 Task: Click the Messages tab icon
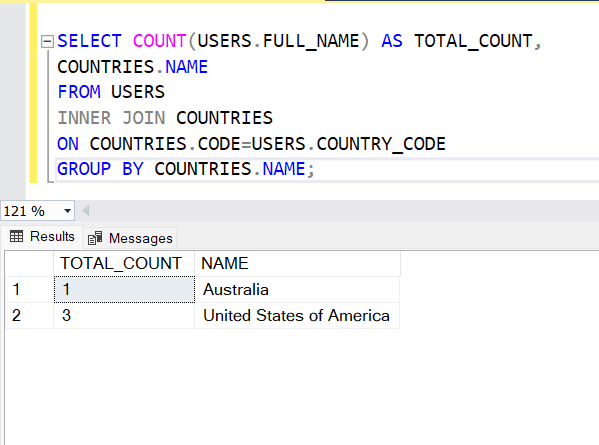[x=95, y=238]
